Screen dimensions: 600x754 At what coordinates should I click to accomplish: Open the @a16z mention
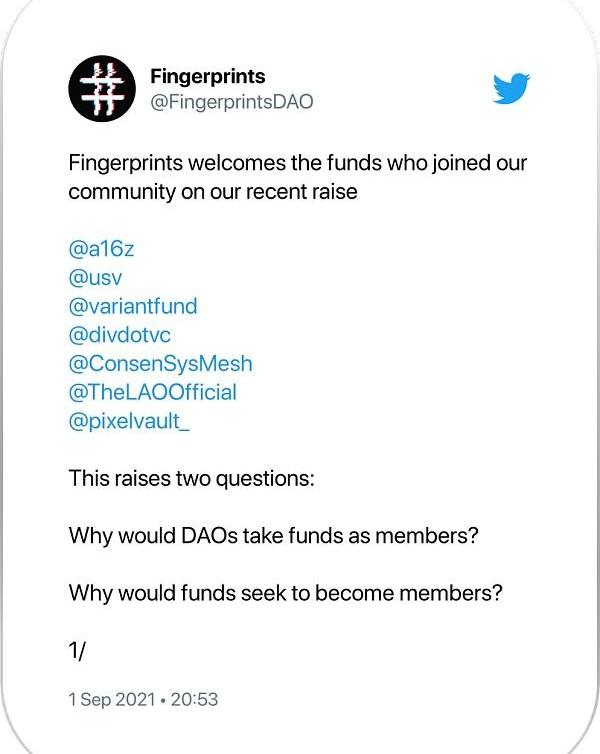pos(101,249)
